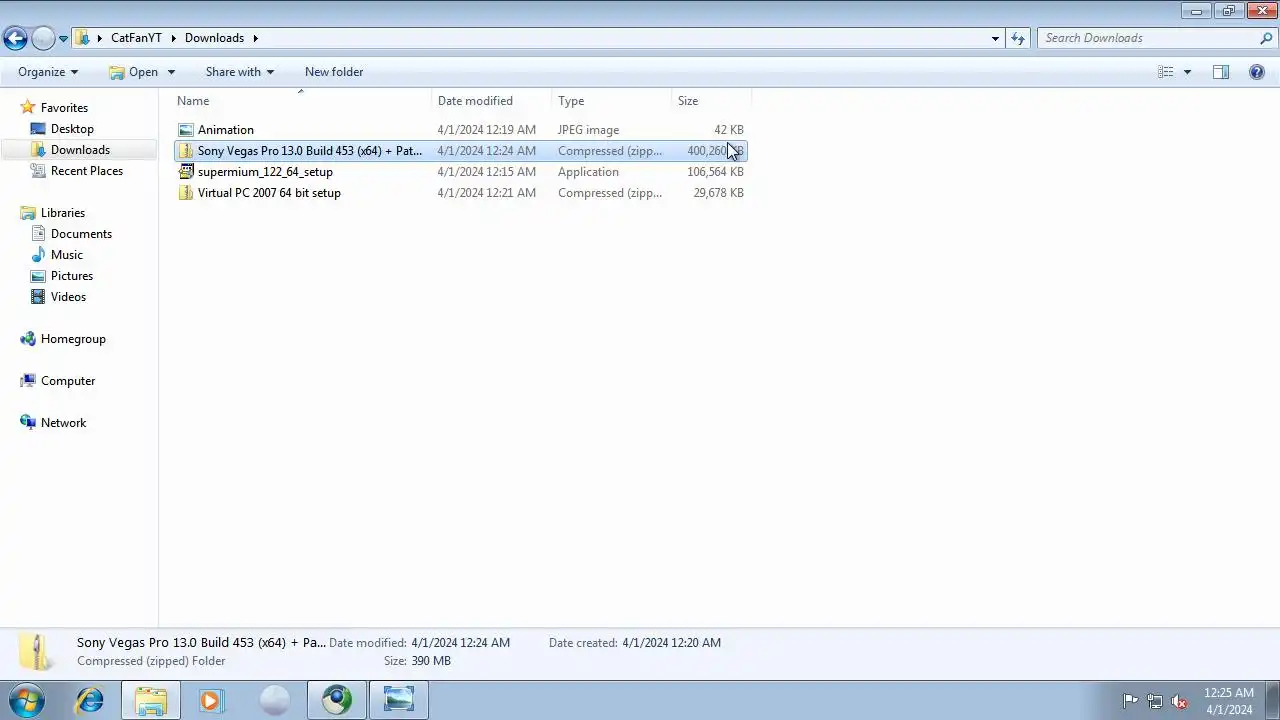Select the Animation JPEG file icon
Image resolution: width=1280 pixels, height=720 pixels.
coord(185,130)
